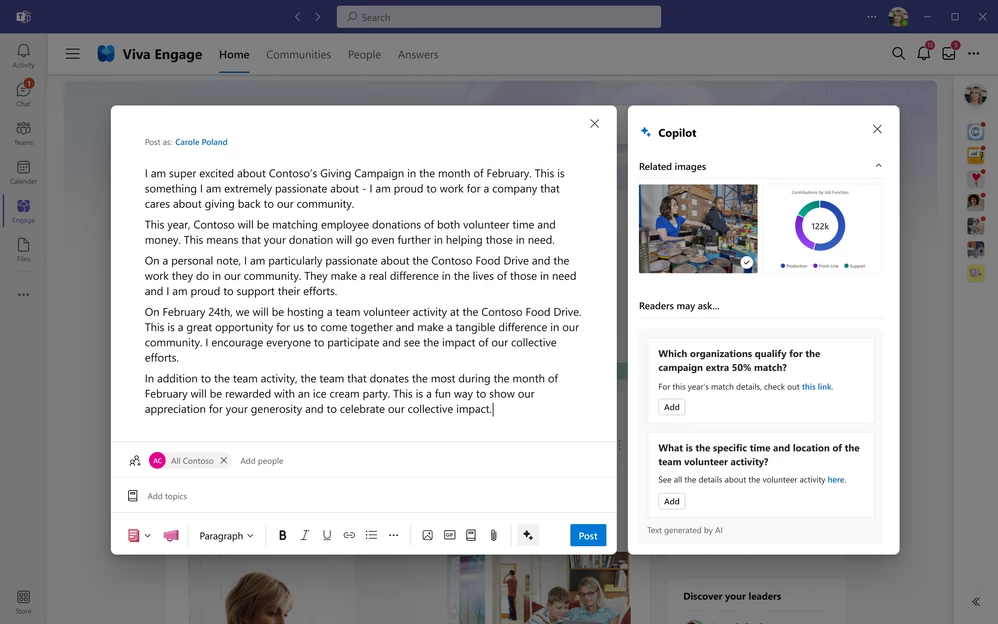Open the Answers tab
This screenshot has width=998, height=624.
click(418, 55)
